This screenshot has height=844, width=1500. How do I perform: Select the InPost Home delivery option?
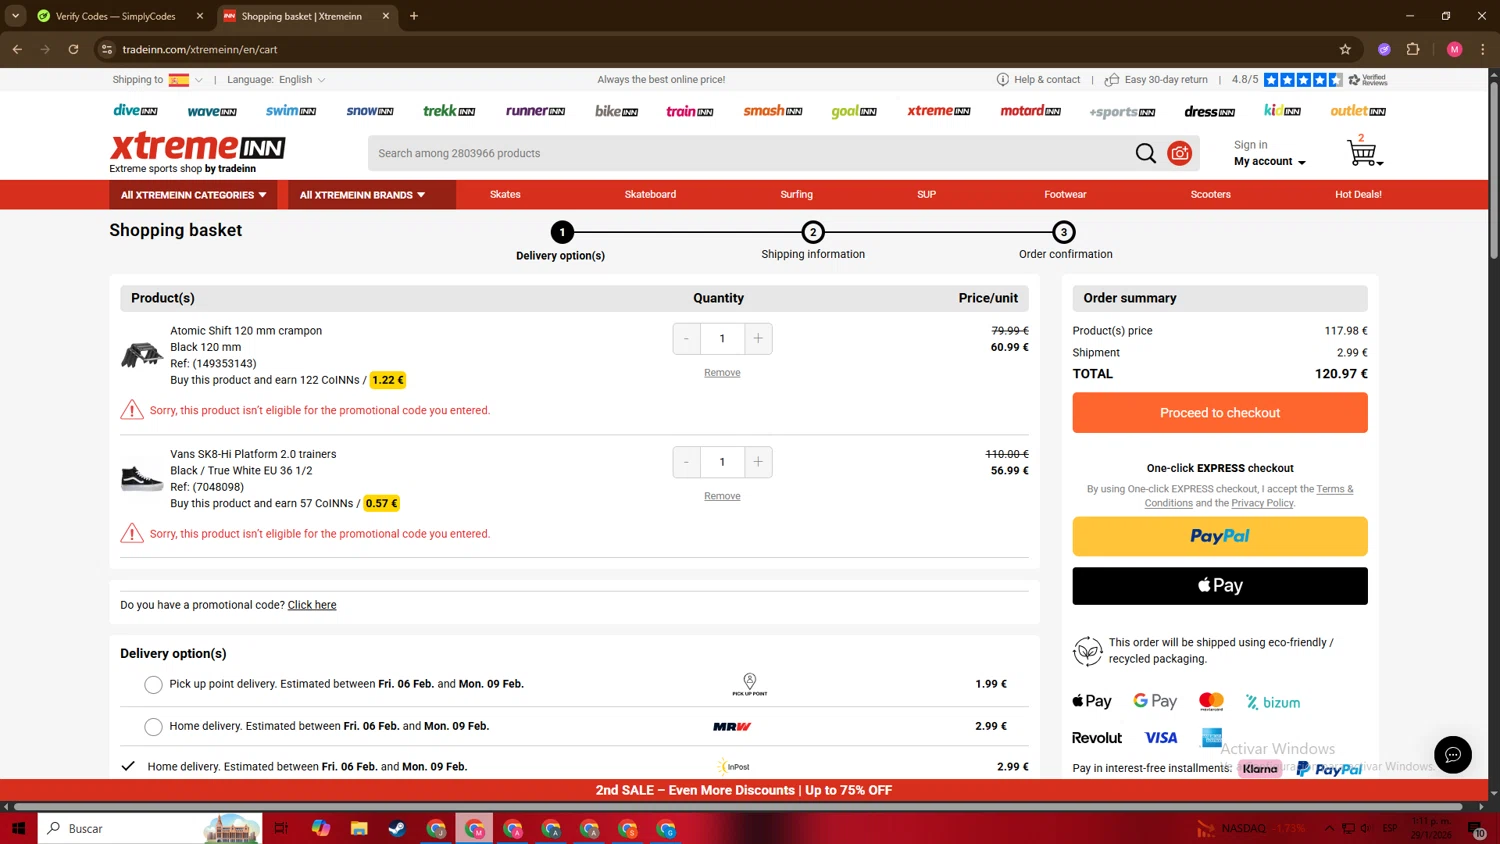coord(128,766)
